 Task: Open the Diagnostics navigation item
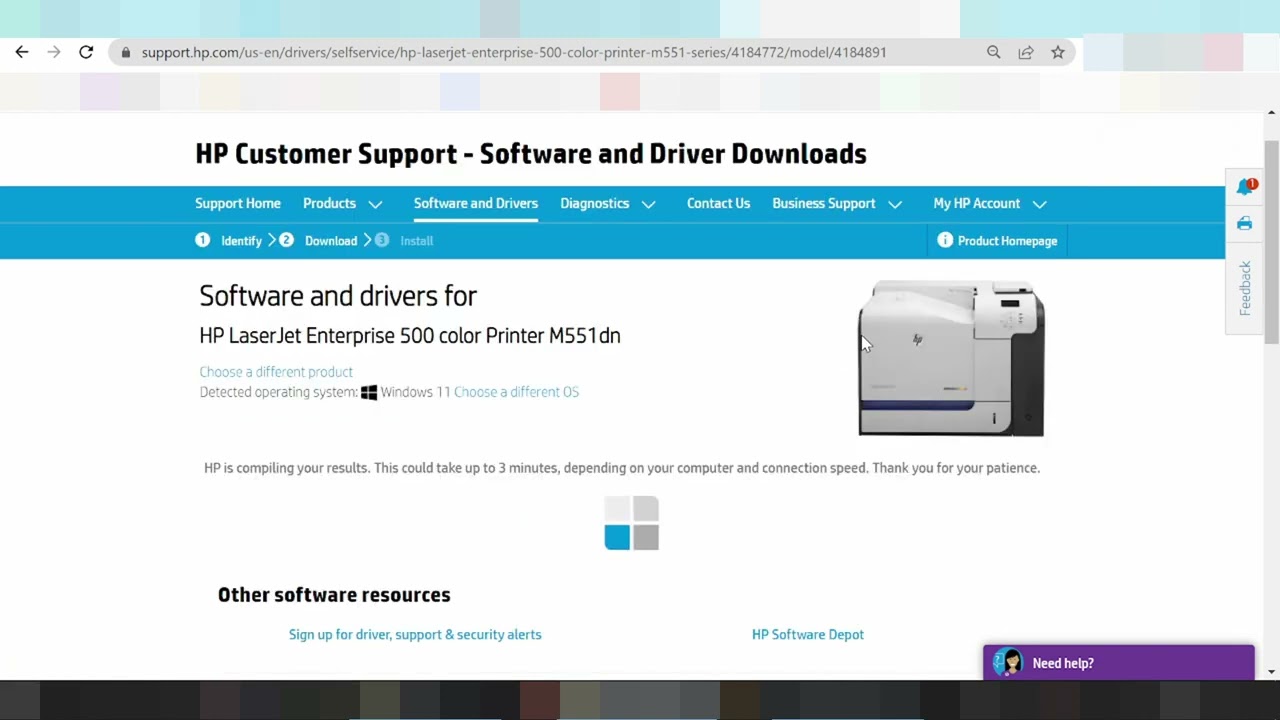click(594, 203)
